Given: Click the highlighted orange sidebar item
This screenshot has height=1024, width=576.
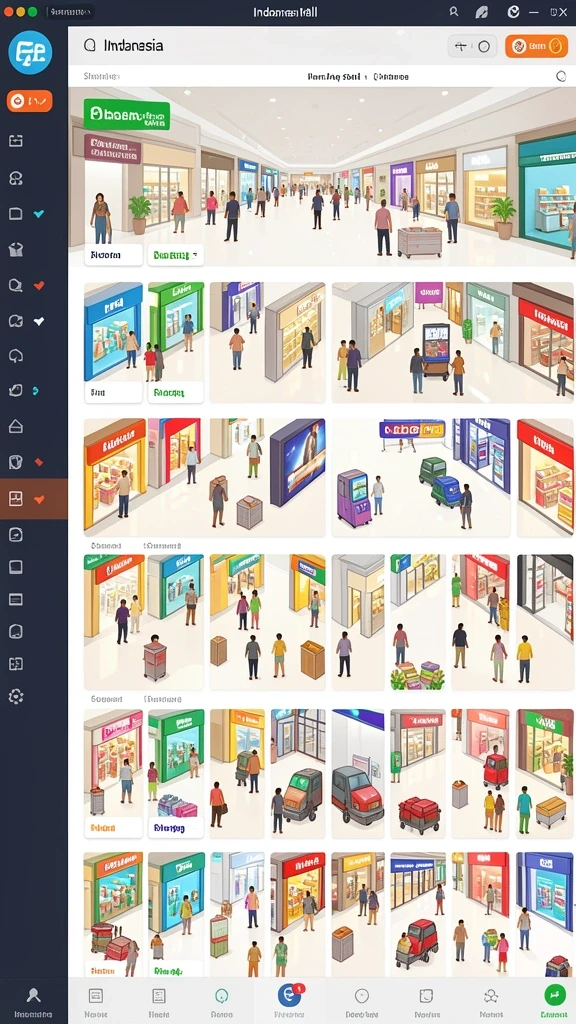Looking at the screenshot, I should [34, 499].
